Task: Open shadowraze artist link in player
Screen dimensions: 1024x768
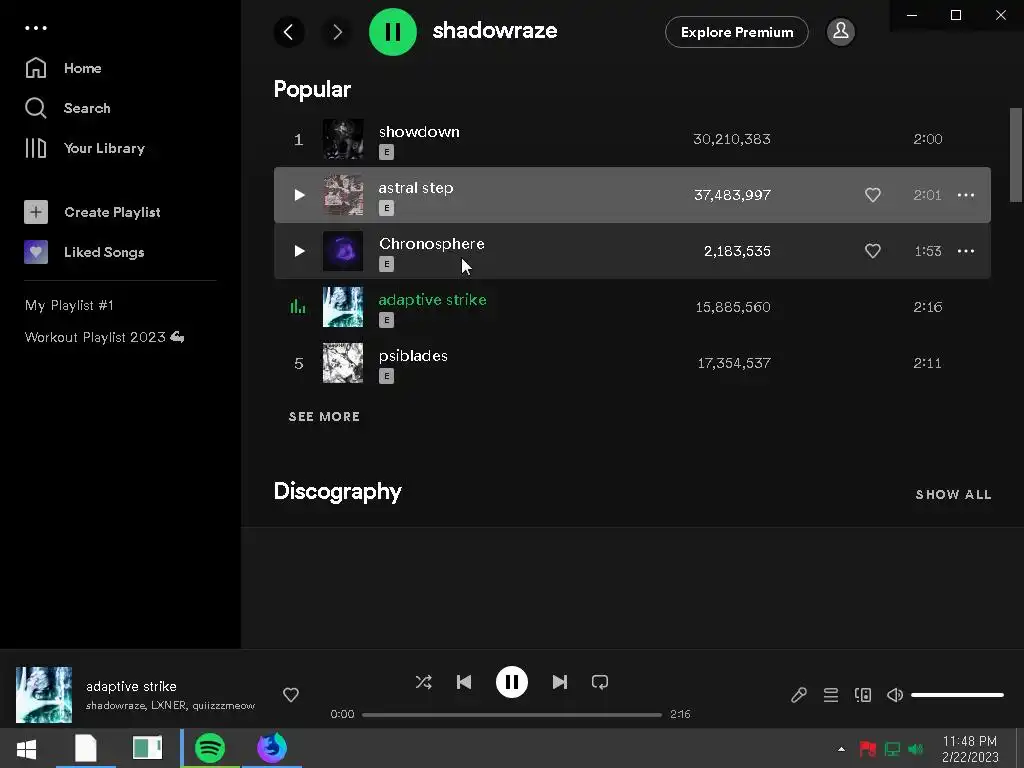Action: coord(116,705)
